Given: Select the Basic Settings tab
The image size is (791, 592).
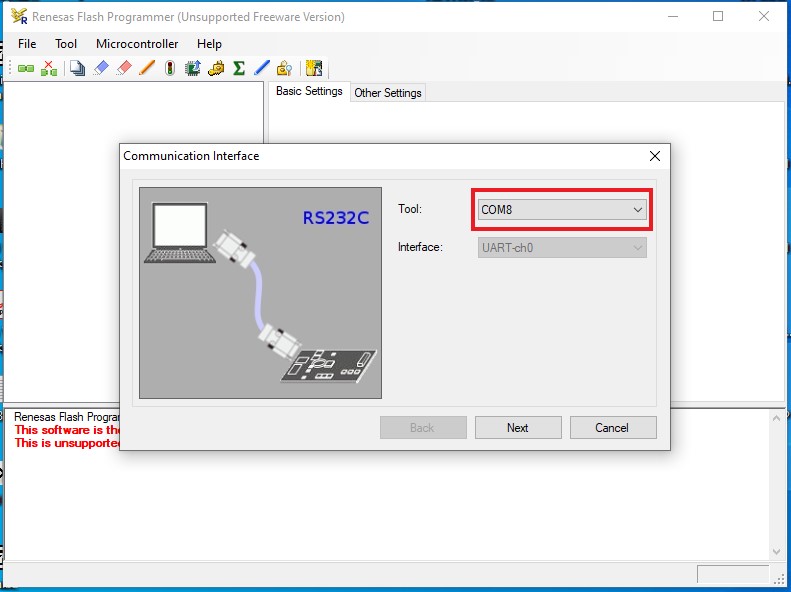Looking at the screenshot, I should [x=309, y=92].
